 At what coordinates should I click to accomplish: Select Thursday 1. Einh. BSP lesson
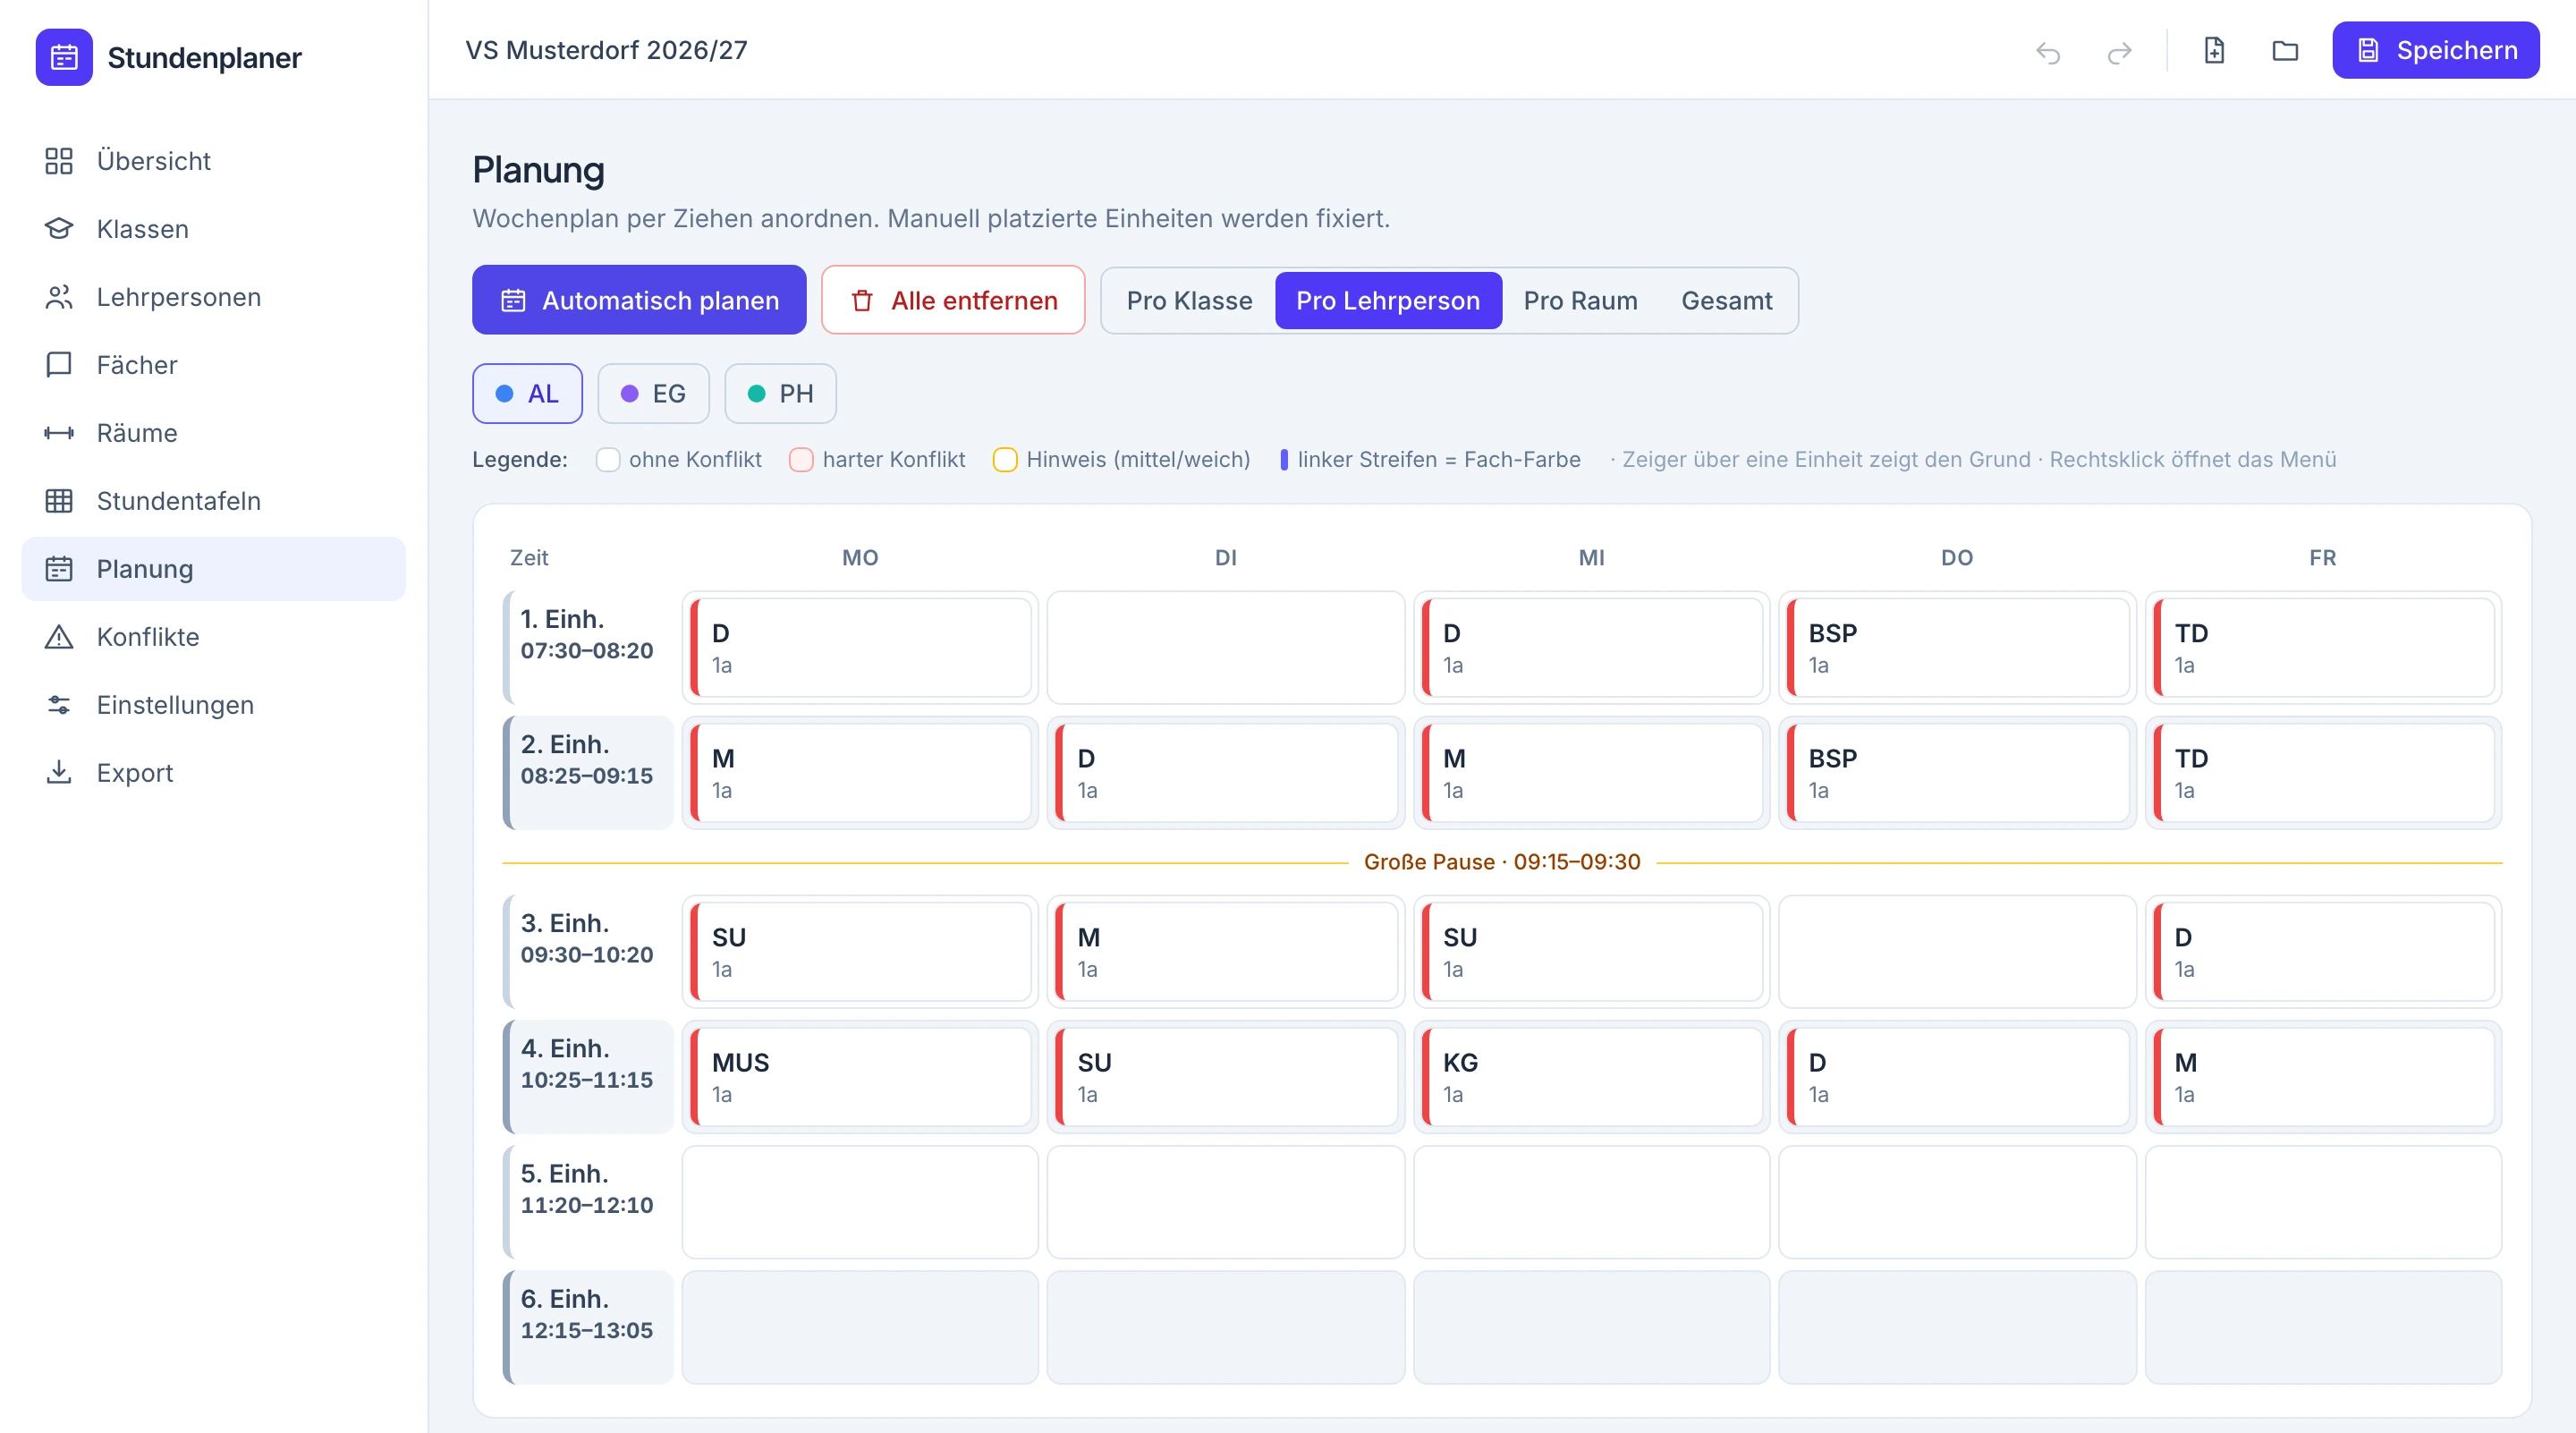(1957, 648)
